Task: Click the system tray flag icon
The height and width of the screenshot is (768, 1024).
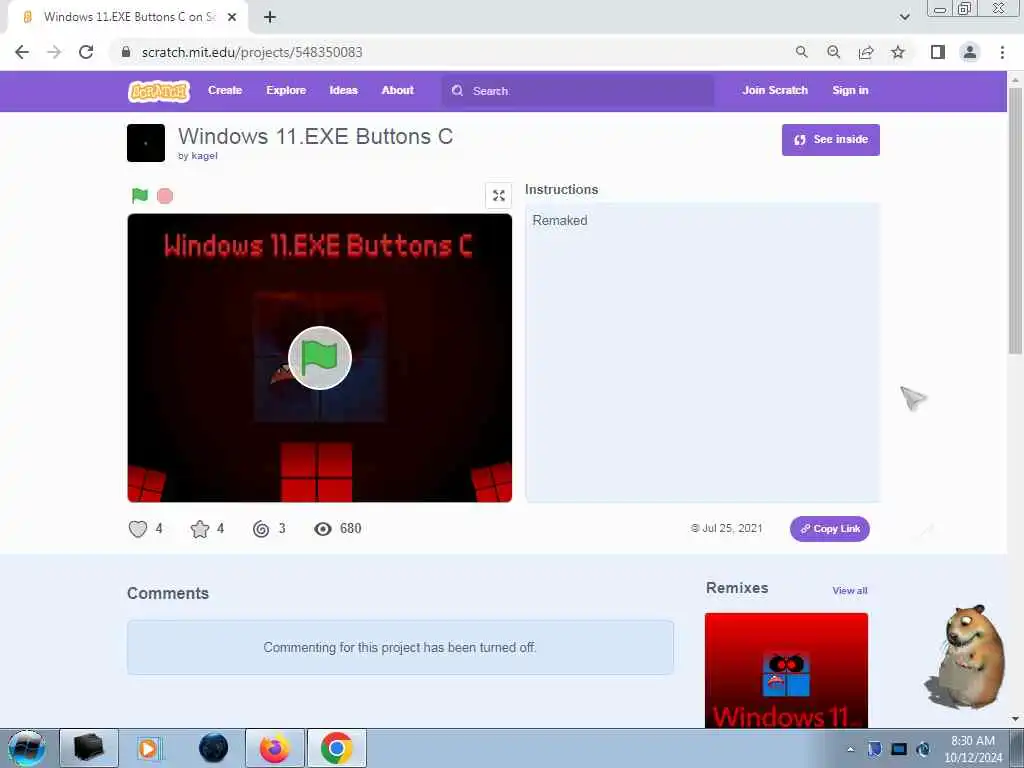Action: (874, 750)
